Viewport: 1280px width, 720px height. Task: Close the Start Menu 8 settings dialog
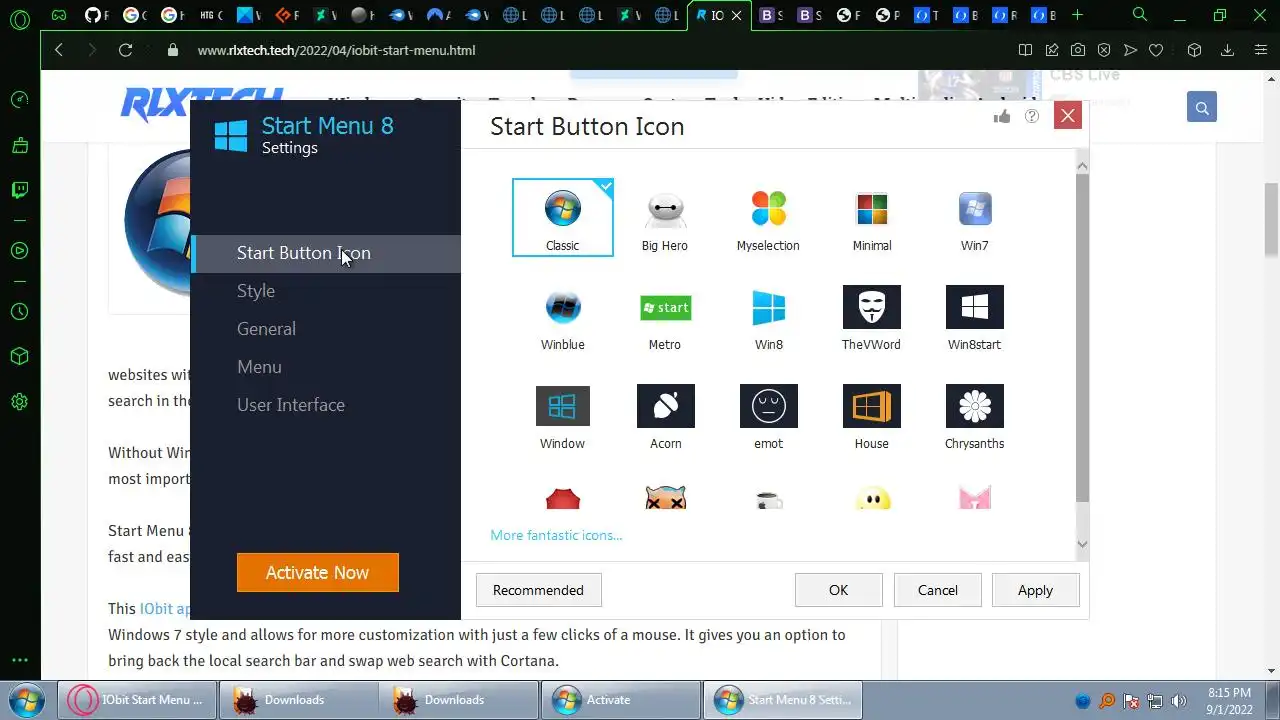click(1068, 116)
